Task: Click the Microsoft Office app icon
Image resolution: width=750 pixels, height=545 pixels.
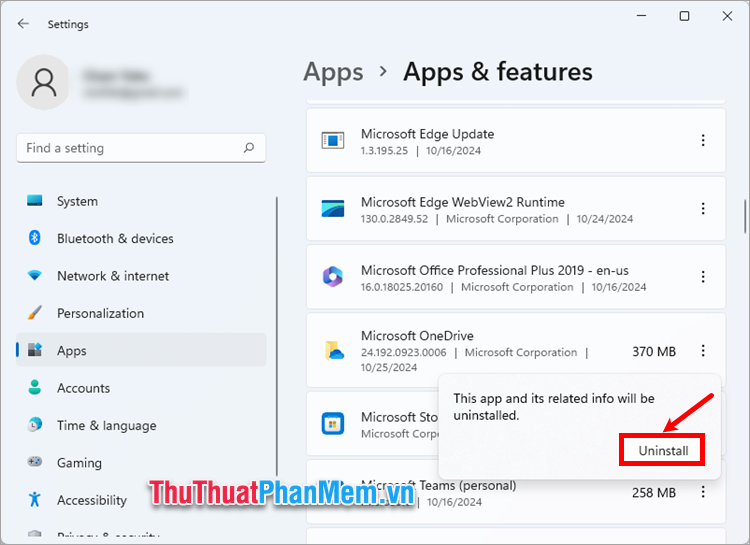Action: pyautogui.click(x=332, y=277)
